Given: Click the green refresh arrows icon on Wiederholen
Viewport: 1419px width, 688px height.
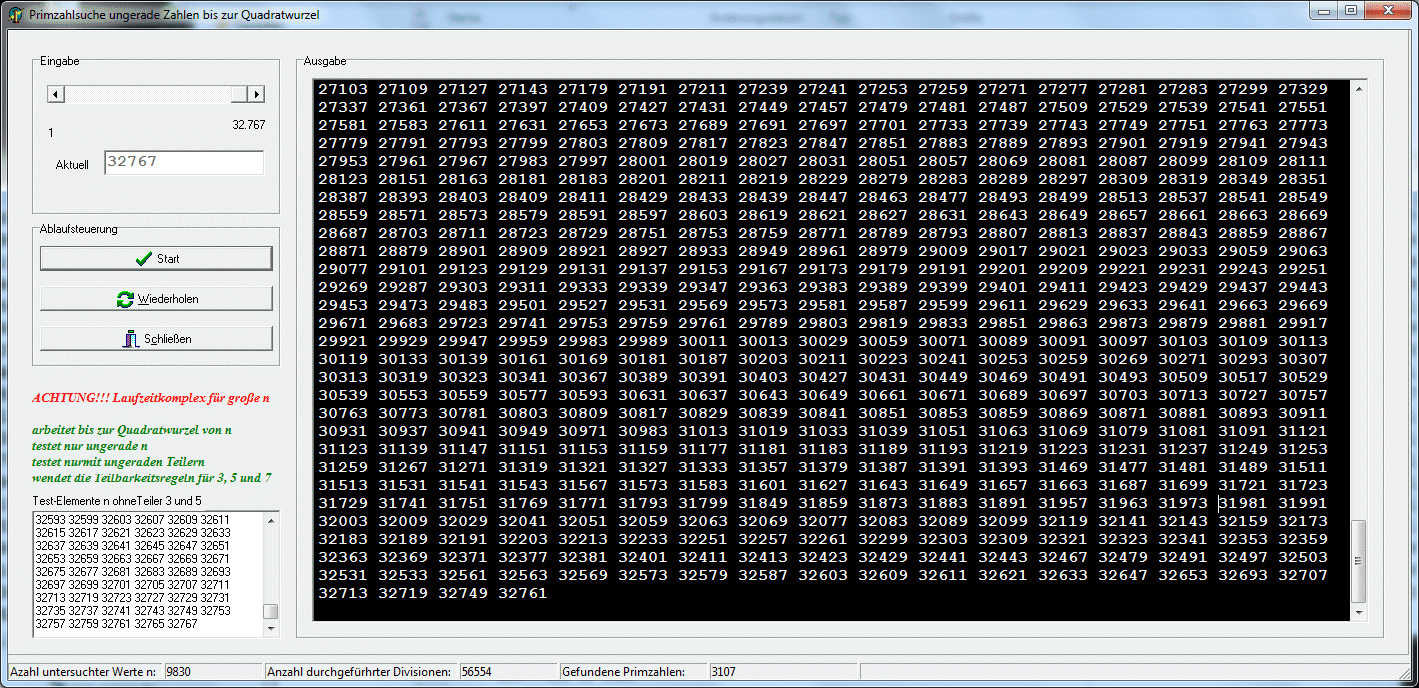Looking at the screenshot, I should [125, 299].
